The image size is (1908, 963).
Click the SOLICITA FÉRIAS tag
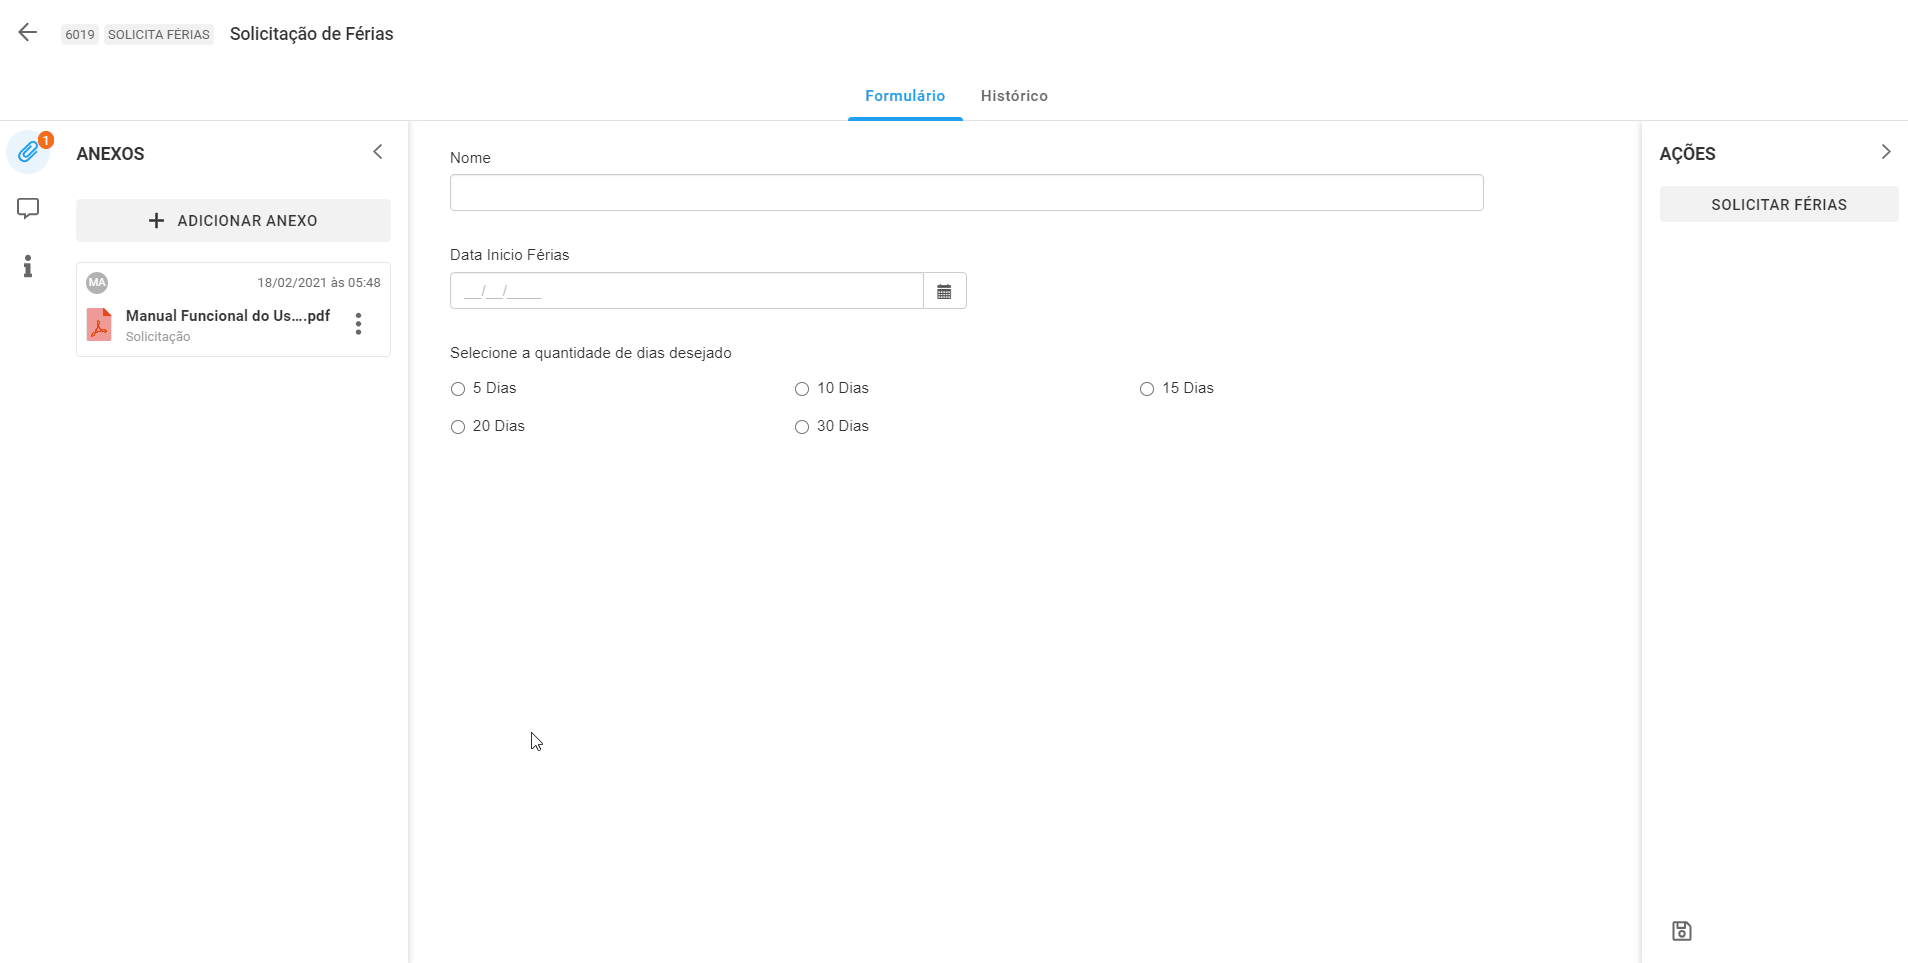click(x=159, y=35)
